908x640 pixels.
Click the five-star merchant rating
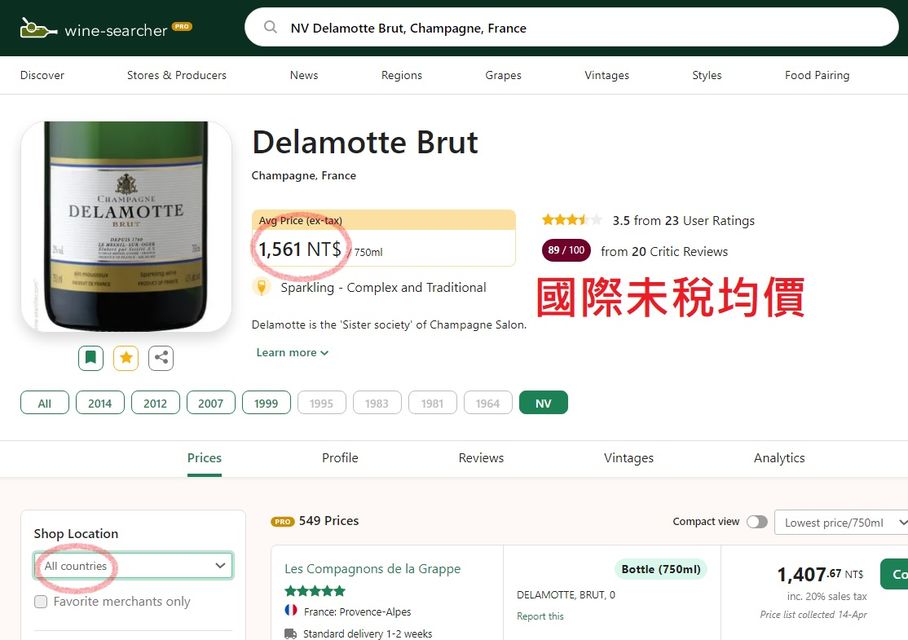[314, 591]
